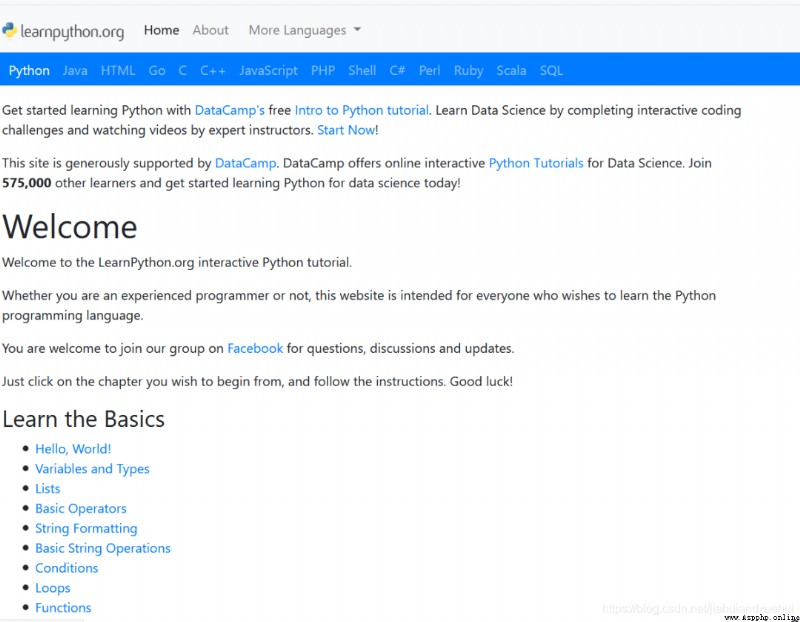The image size is (800, 622).
Task: Select the C language tab
Action: point(183,70)
